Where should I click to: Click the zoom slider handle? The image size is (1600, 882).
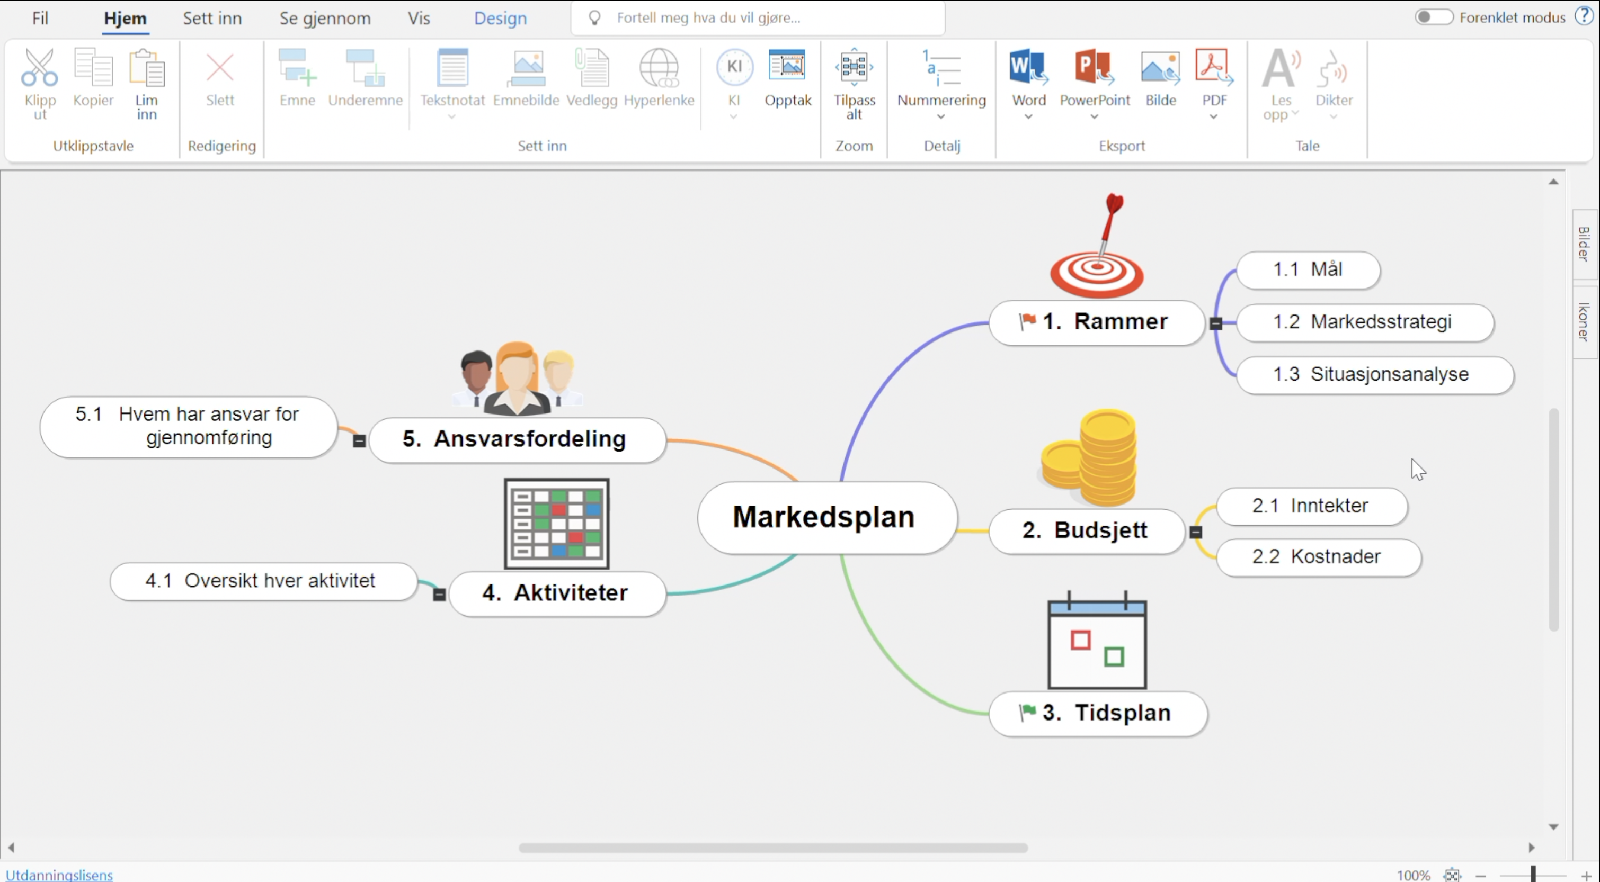[1533, 875]
